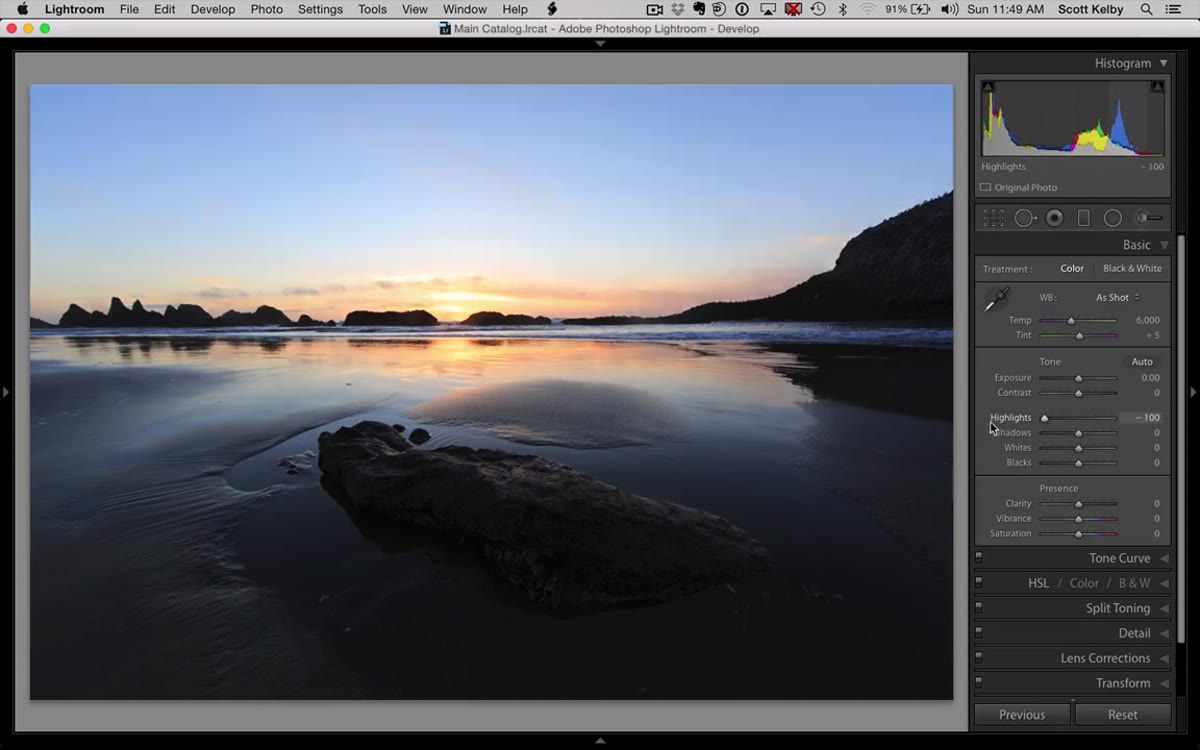Click the Previous button
1200x750 pixels.
(x=1022, y=714)
